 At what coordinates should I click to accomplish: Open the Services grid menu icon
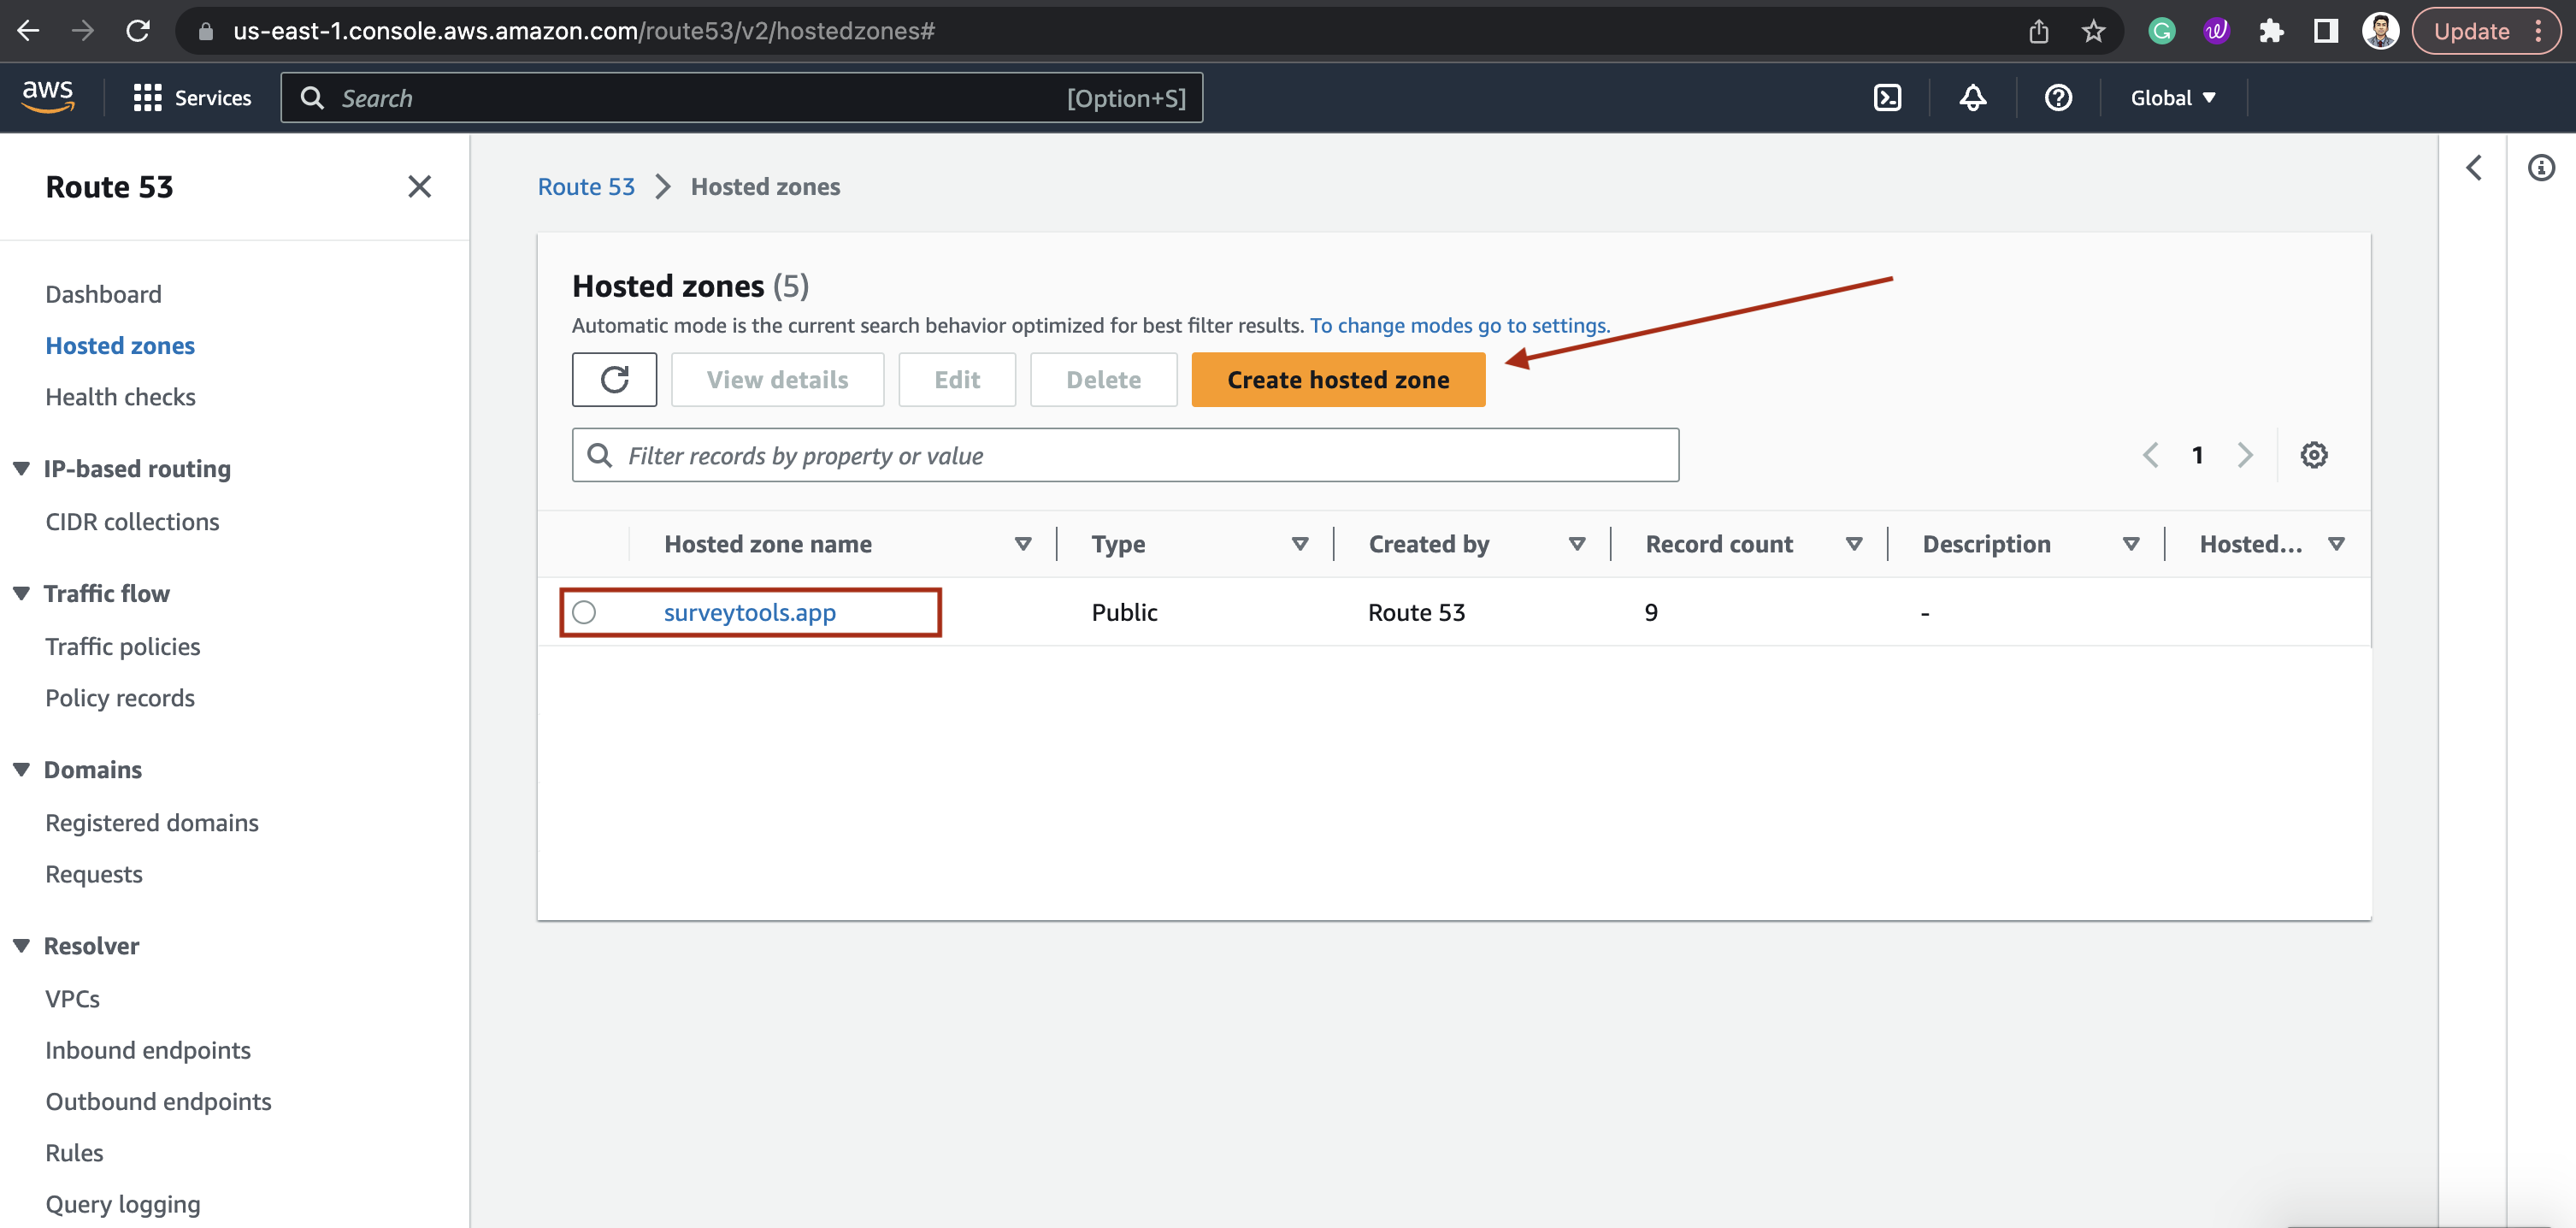(147, 98)
